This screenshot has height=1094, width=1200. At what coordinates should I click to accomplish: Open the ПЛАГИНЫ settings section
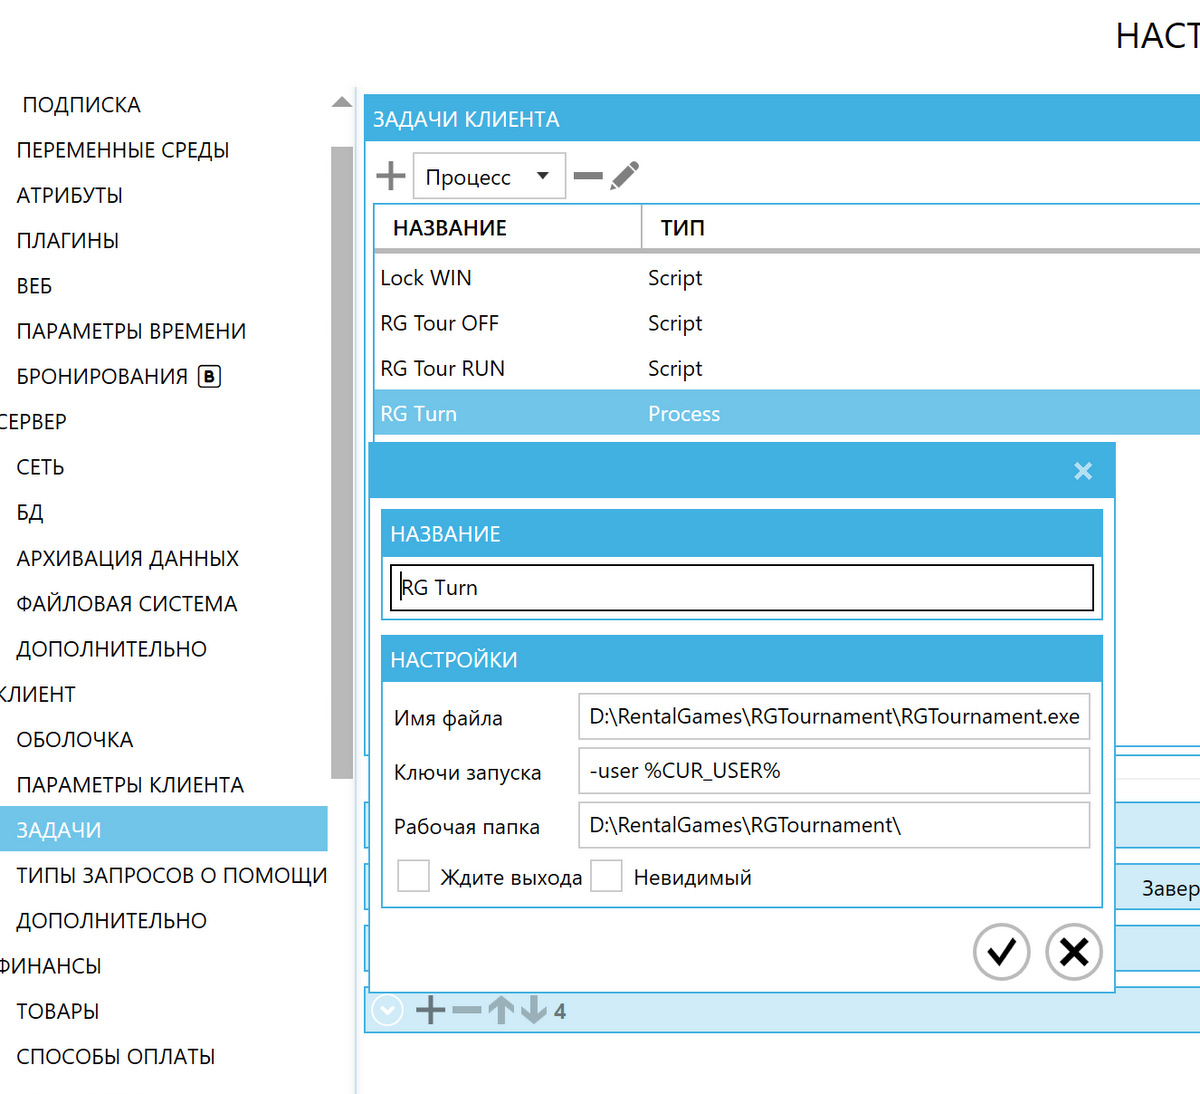pos(68,241)
